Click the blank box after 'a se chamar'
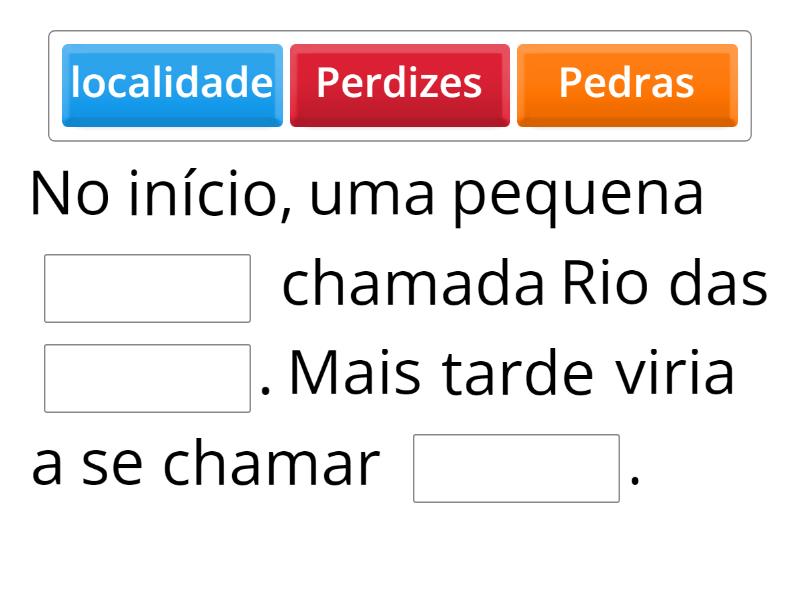This screenshot has height=600, width=800. [516, 468]
